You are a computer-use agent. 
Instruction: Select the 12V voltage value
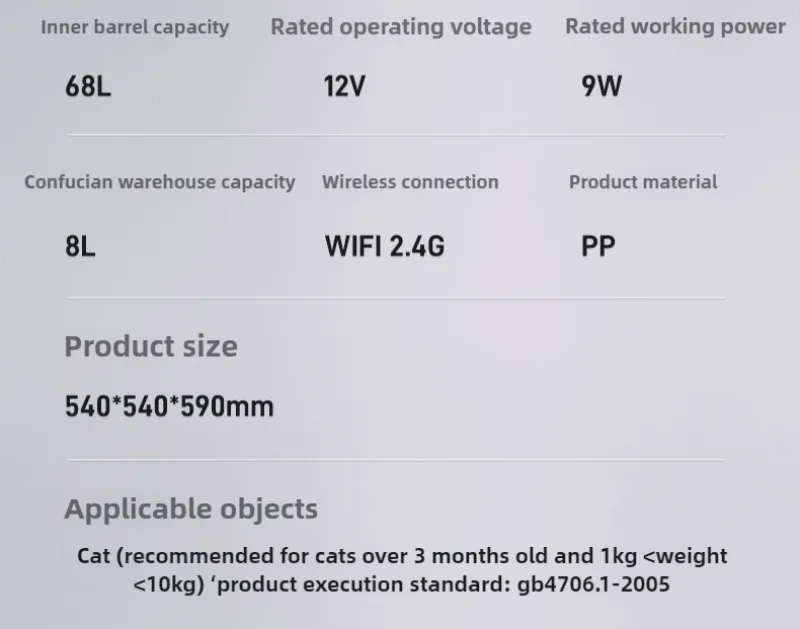coord(345,86)
